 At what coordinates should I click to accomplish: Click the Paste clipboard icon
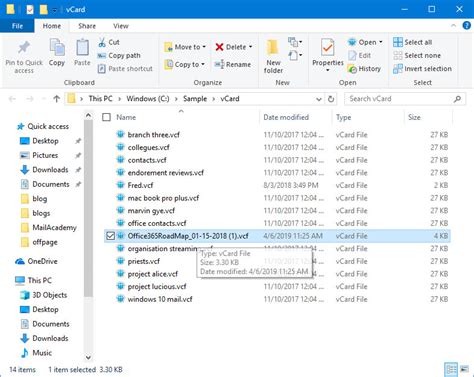pyautogui.click(x=82, y=47)
